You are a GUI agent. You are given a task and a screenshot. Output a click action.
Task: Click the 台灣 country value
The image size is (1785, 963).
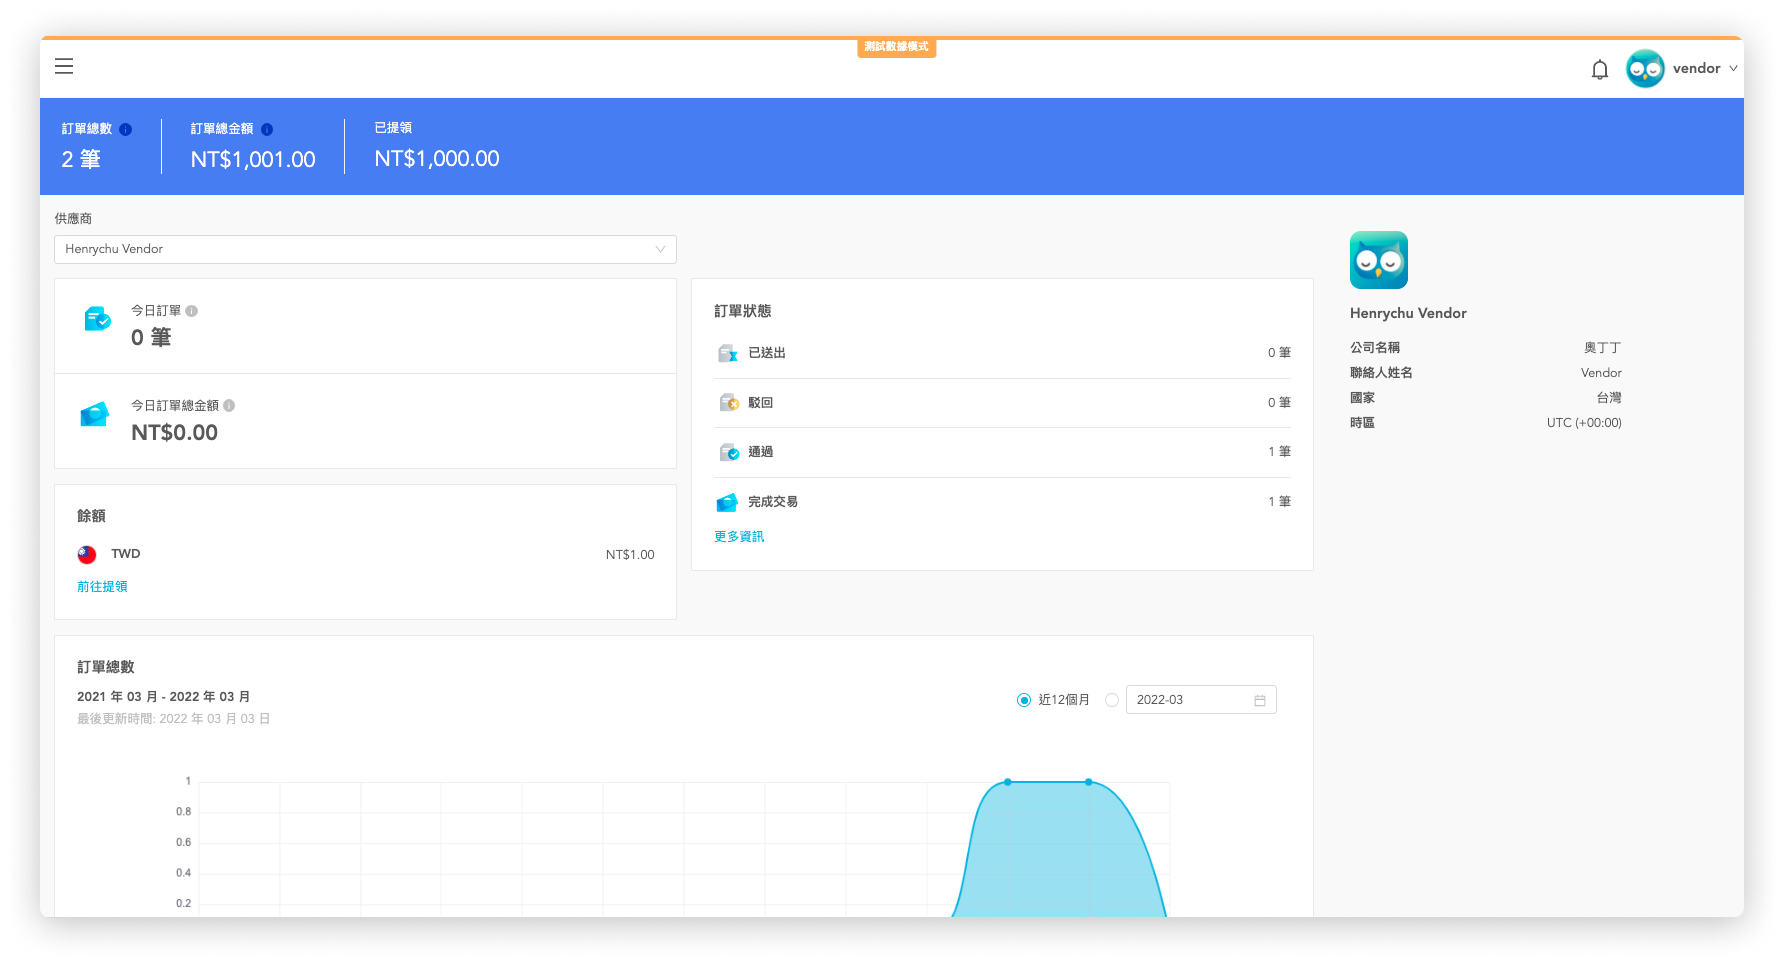(x=1609, y=398)
